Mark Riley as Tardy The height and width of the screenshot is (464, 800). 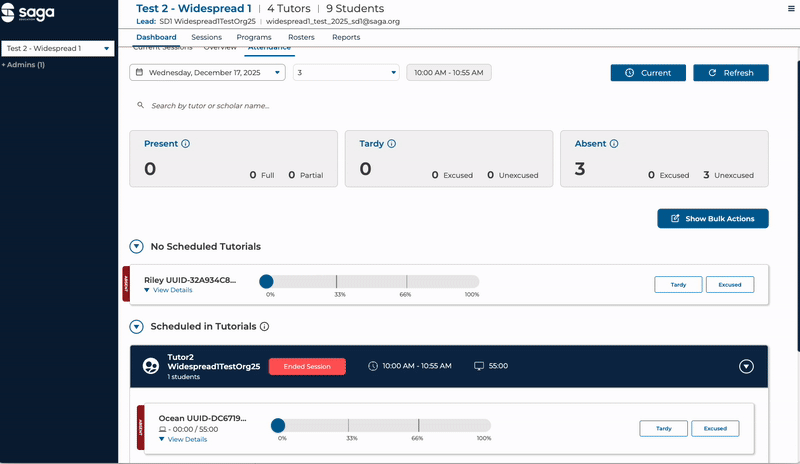click(678, 285)
